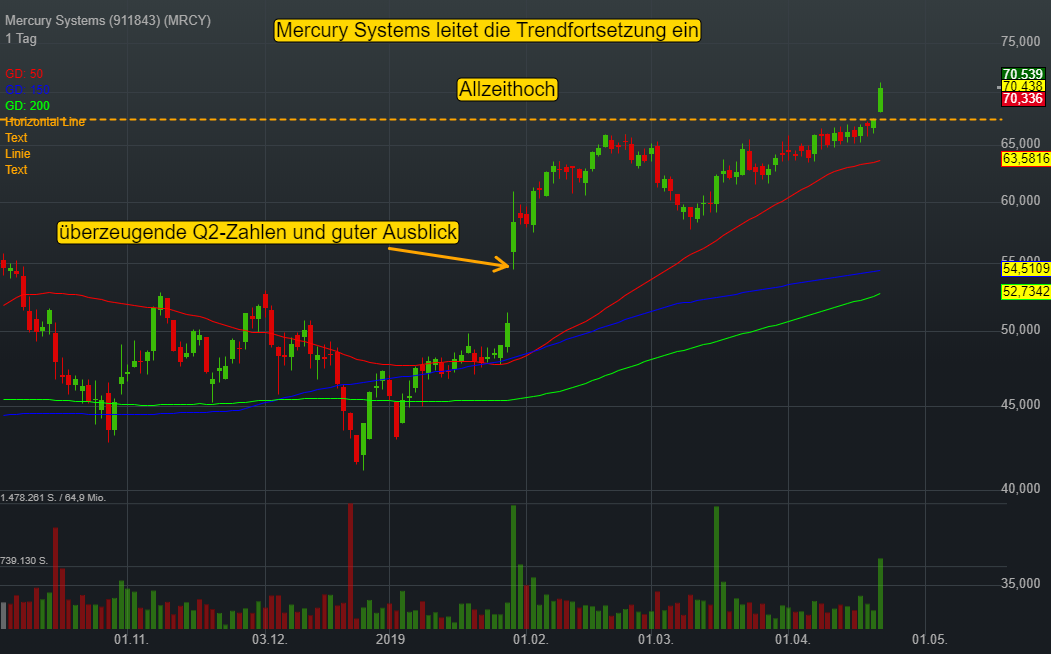Click the GD 50 value label 63,5816

click(x=1026, y=159)
